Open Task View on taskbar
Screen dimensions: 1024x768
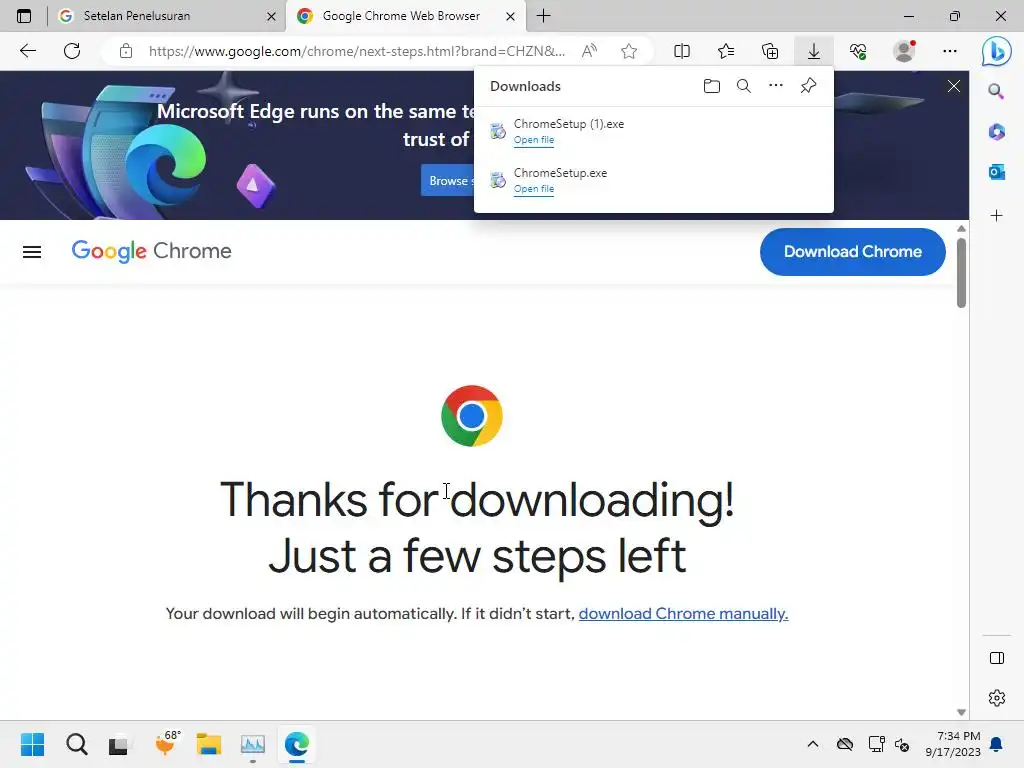click(119, 744)
